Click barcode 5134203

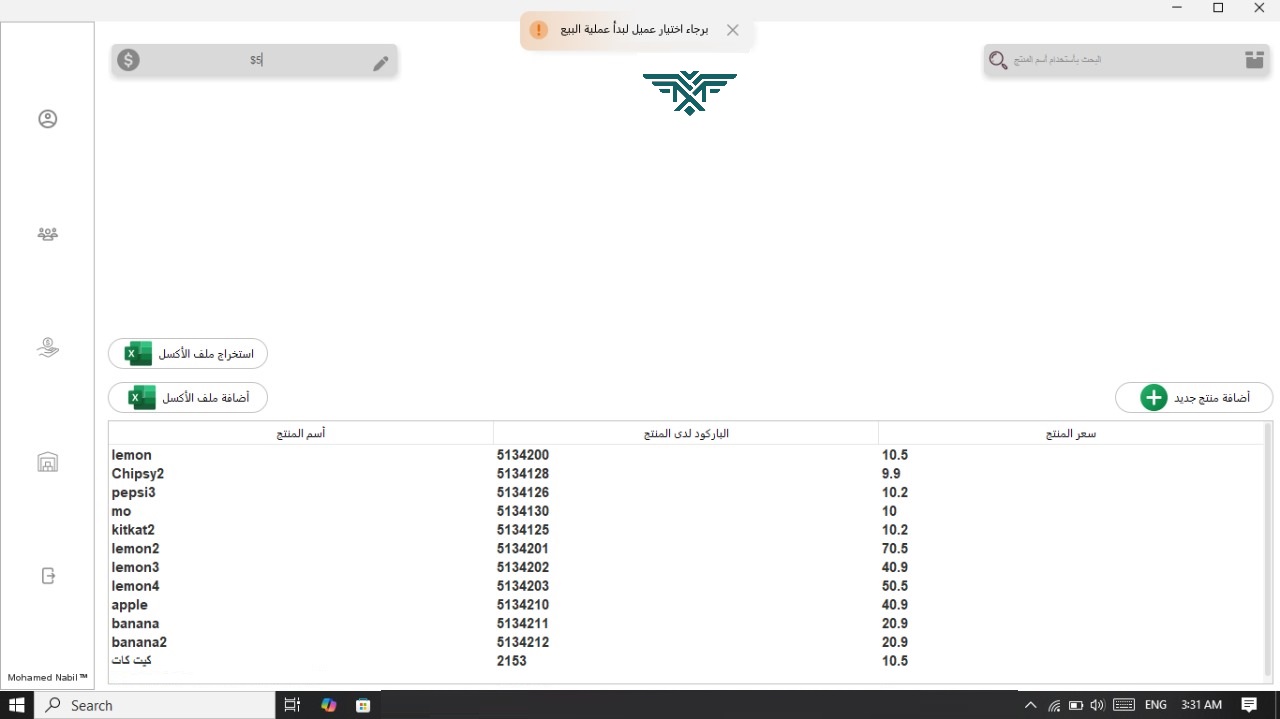pyautogui.click(x=523, y=586)
